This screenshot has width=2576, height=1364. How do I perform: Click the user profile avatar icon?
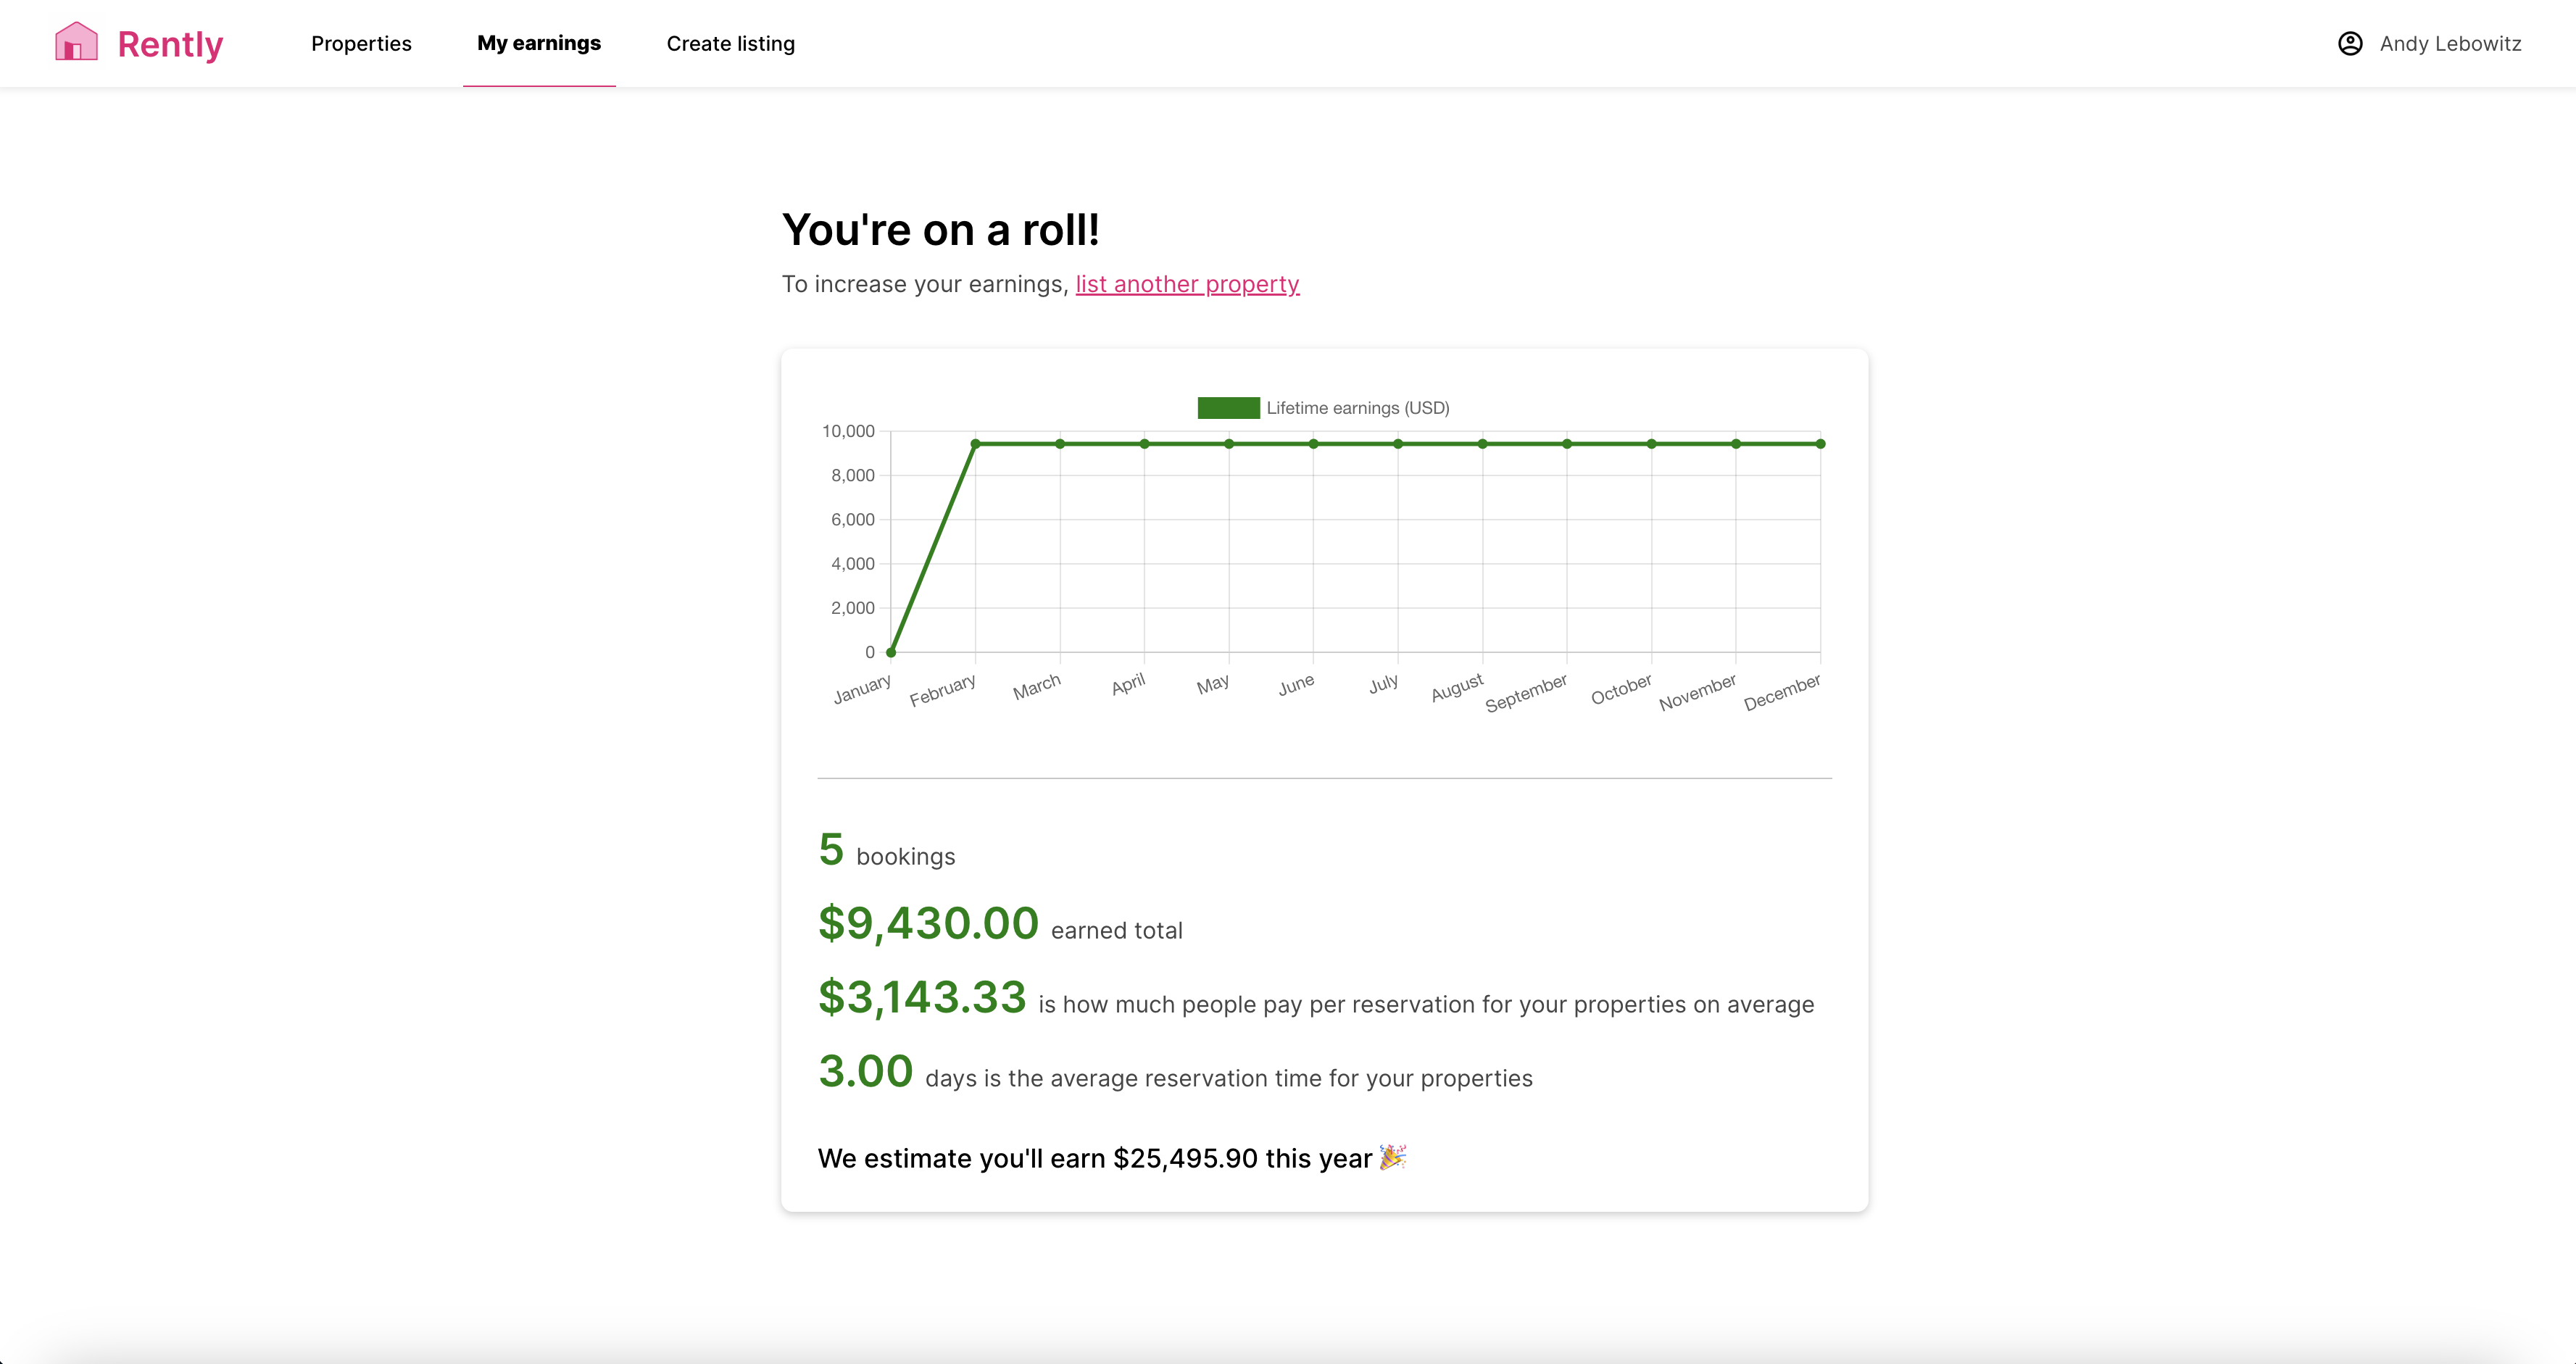tap(2350, 43)
